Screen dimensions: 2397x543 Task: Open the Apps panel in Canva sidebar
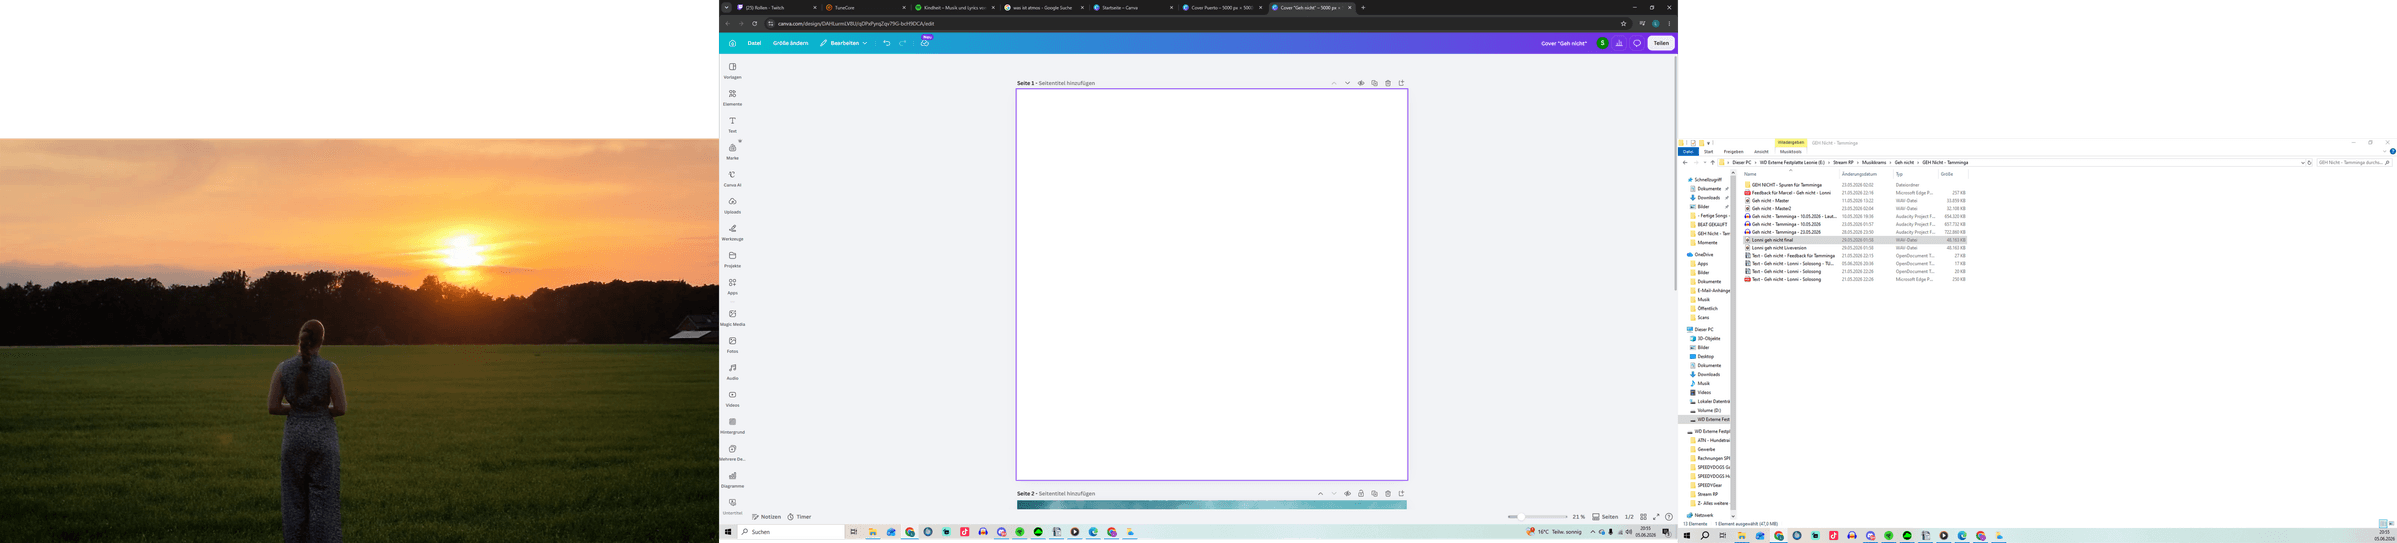click(732, 286)
